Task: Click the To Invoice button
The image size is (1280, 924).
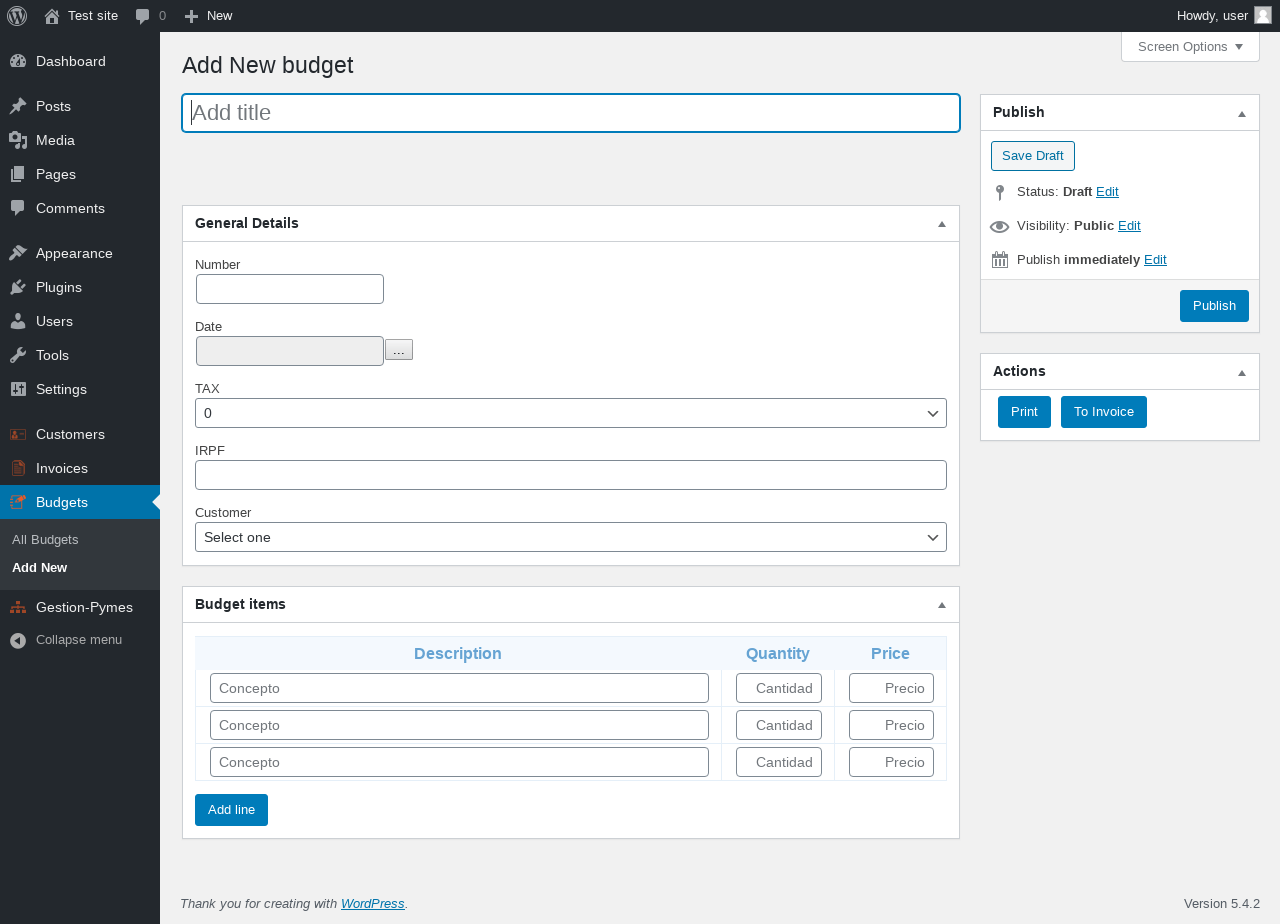Action: (x=1103, y=412)
